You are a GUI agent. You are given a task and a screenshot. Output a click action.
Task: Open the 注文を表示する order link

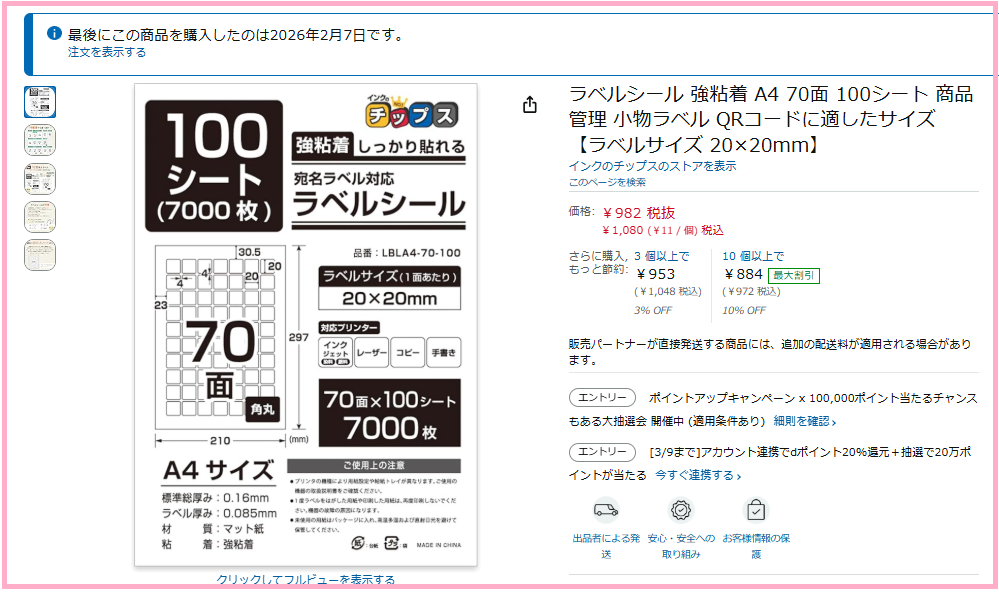[107, 52]
